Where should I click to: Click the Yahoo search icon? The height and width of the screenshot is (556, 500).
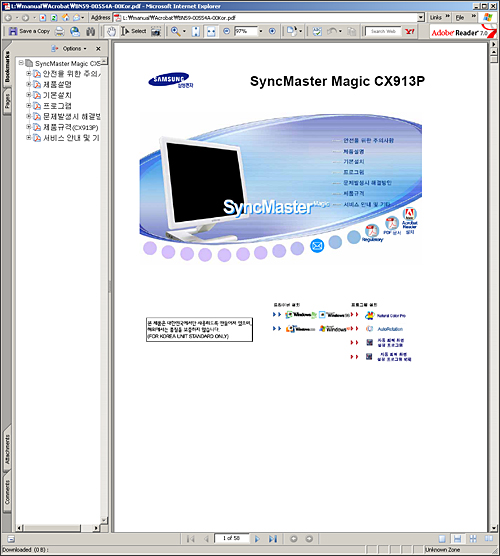pyautogui.click(x=410, y=31)
